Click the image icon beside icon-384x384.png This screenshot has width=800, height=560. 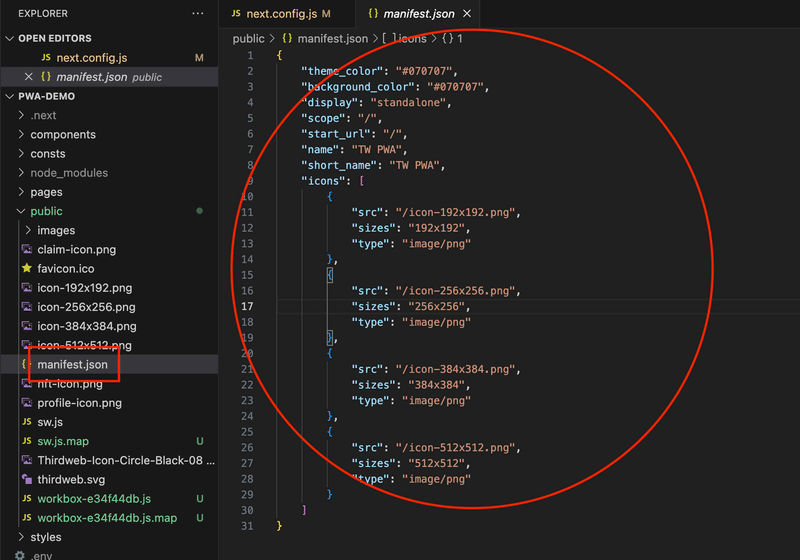click(27, 325)
